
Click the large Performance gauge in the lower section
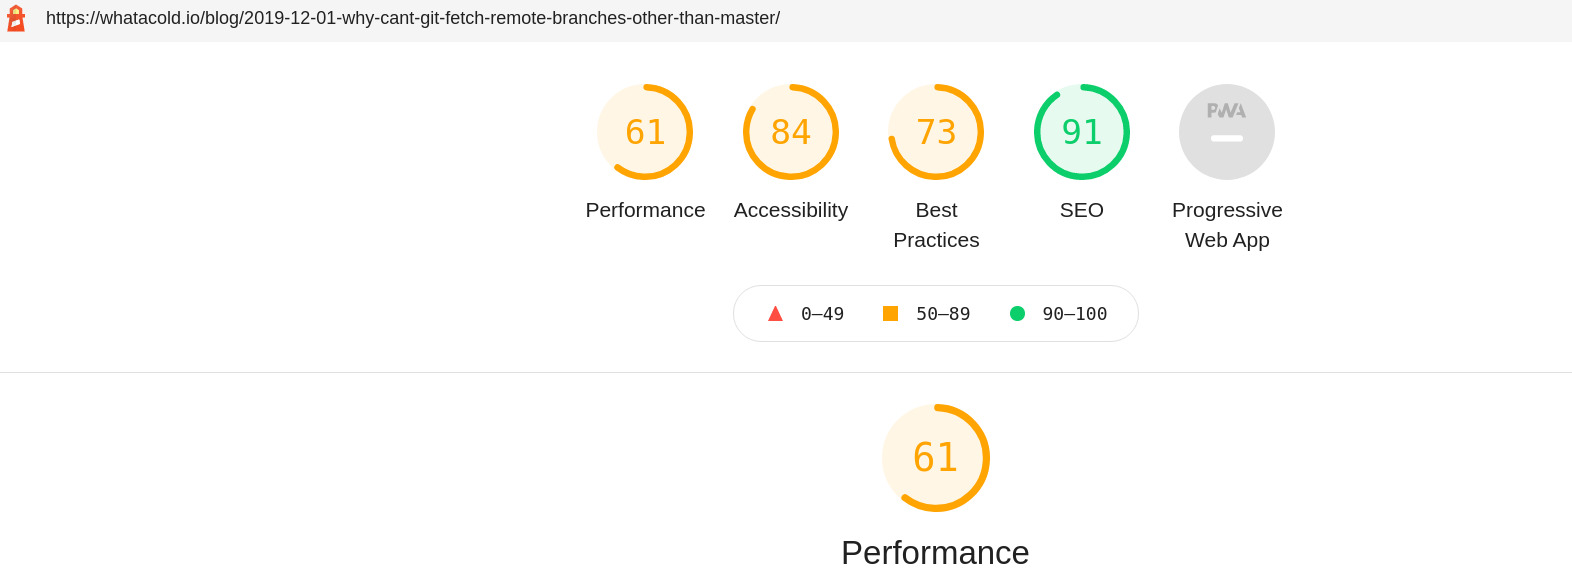pos(935,458)
